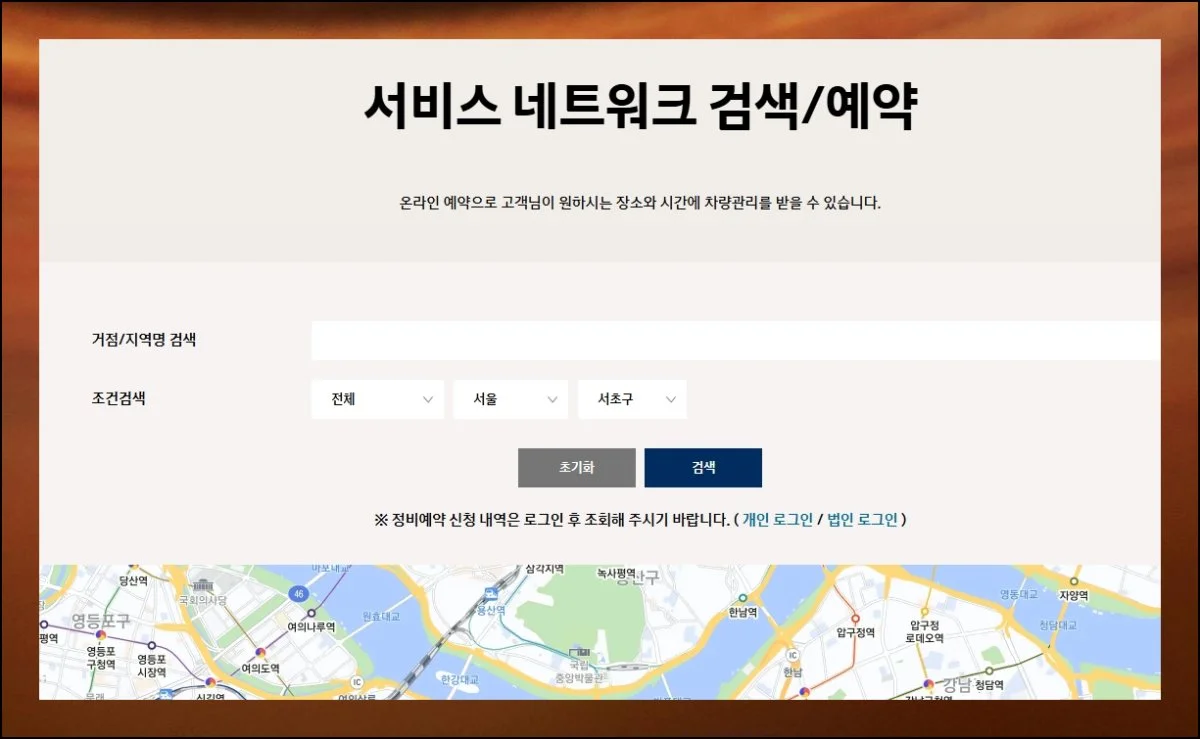
Task: Open the 서초구 district dropdown
Action: (632, 399)
